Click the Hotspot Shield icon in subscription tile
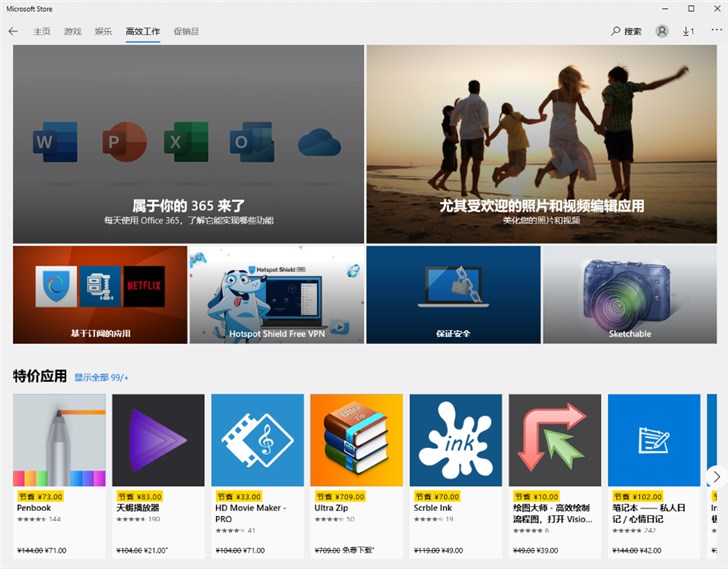This screenshot has width=728, height=569. 56,286
